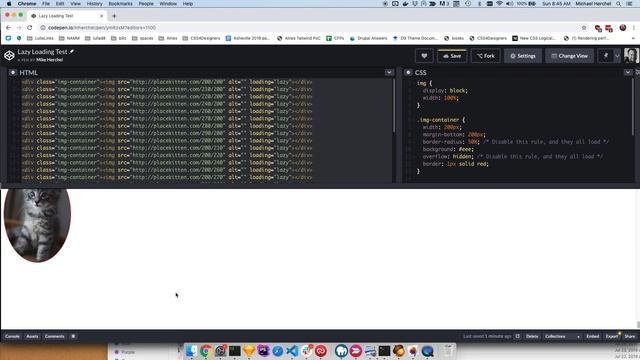Open the New CSS Logical bookmark
640x360 pixels.
pyautogui.click(x=534, y=38)
